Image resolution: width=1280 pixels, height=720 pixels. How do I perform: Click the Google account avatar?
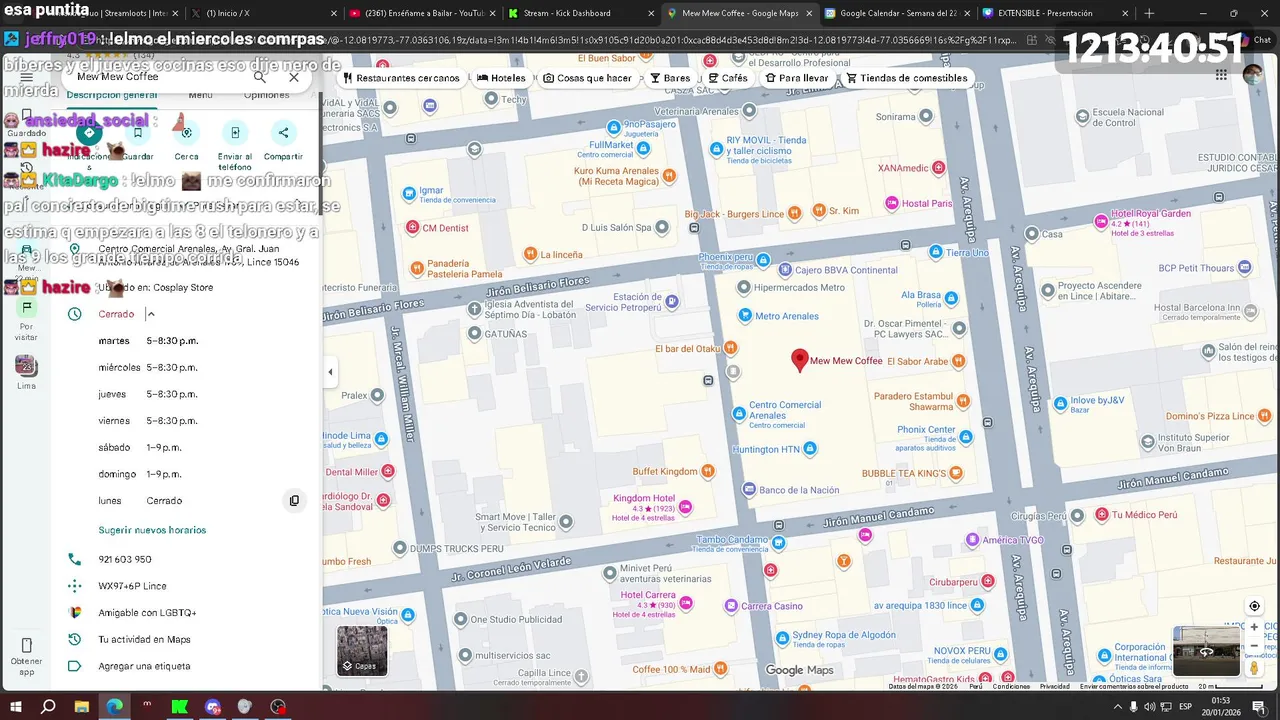[1253, 75]
